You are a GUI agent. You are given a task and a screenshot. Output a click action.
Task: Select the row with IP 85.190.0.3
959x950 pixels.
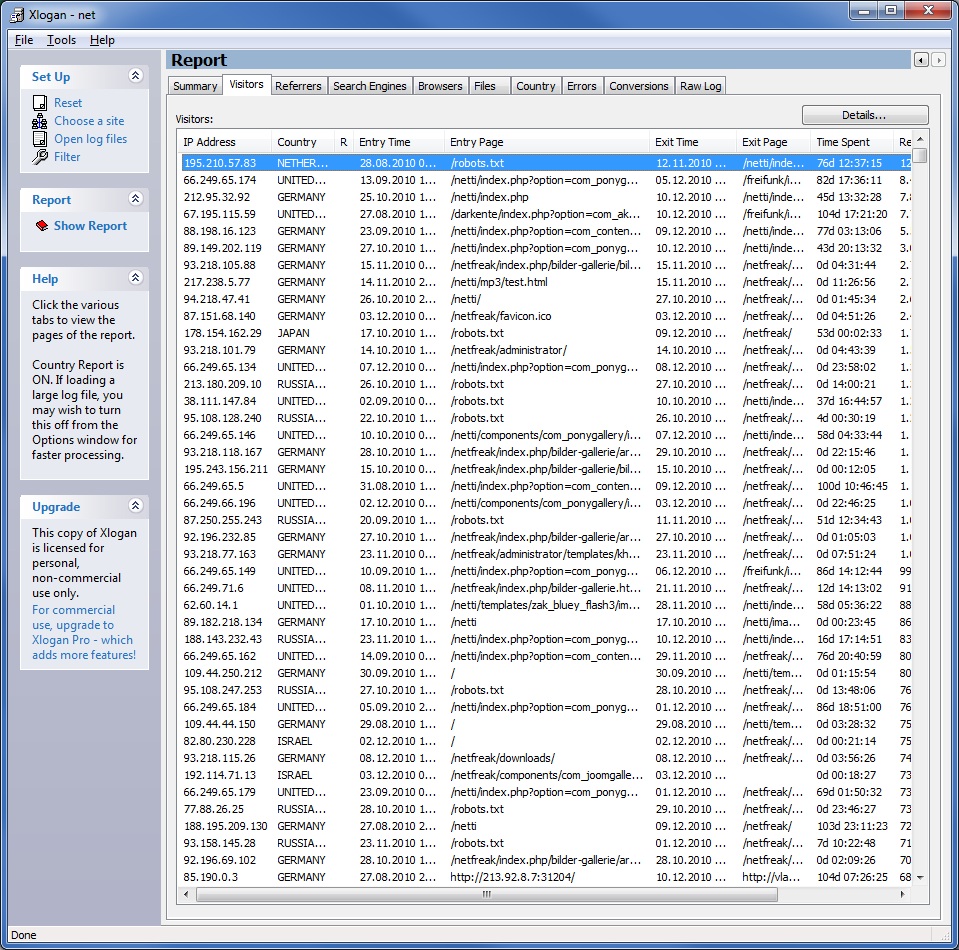click(x=545, y=877)
